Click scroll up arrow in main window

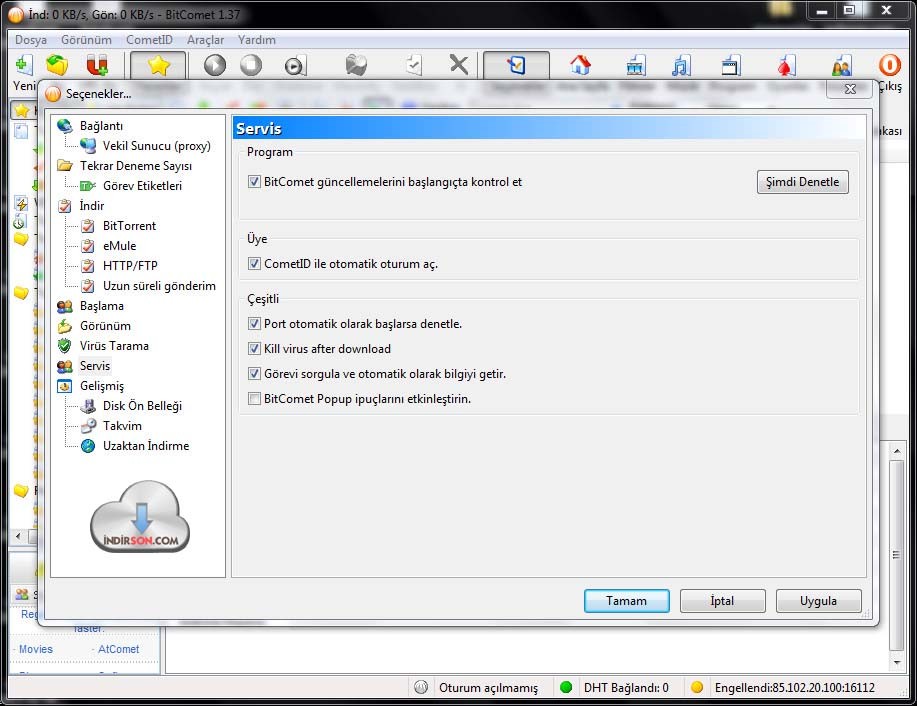[x=897, y=451]
